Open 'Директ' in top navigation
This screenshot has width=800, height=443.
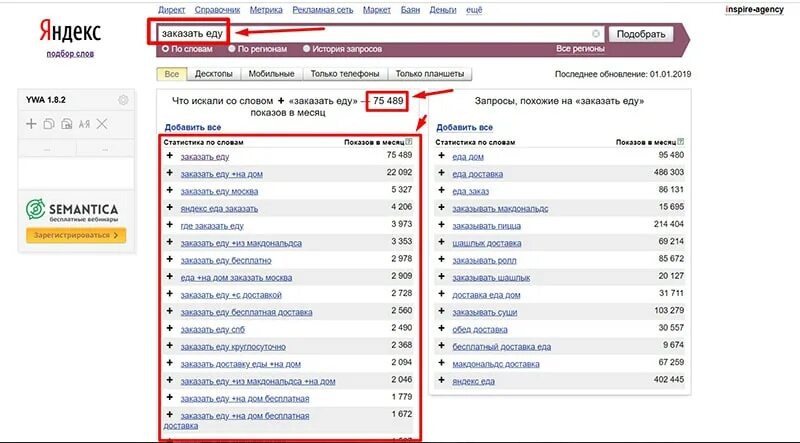point(171,10)
